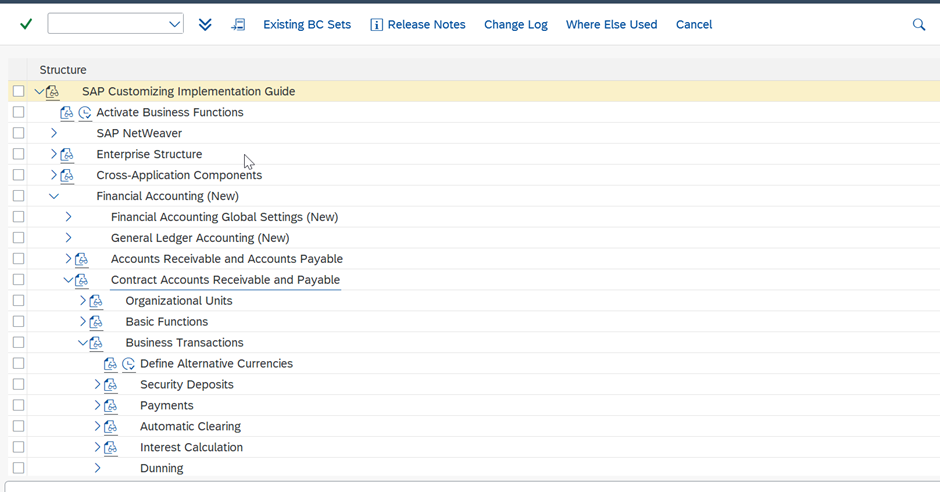This screenshot has width=940, height=492.
Task: Open the Change Log
Action: tap(516, 25)
